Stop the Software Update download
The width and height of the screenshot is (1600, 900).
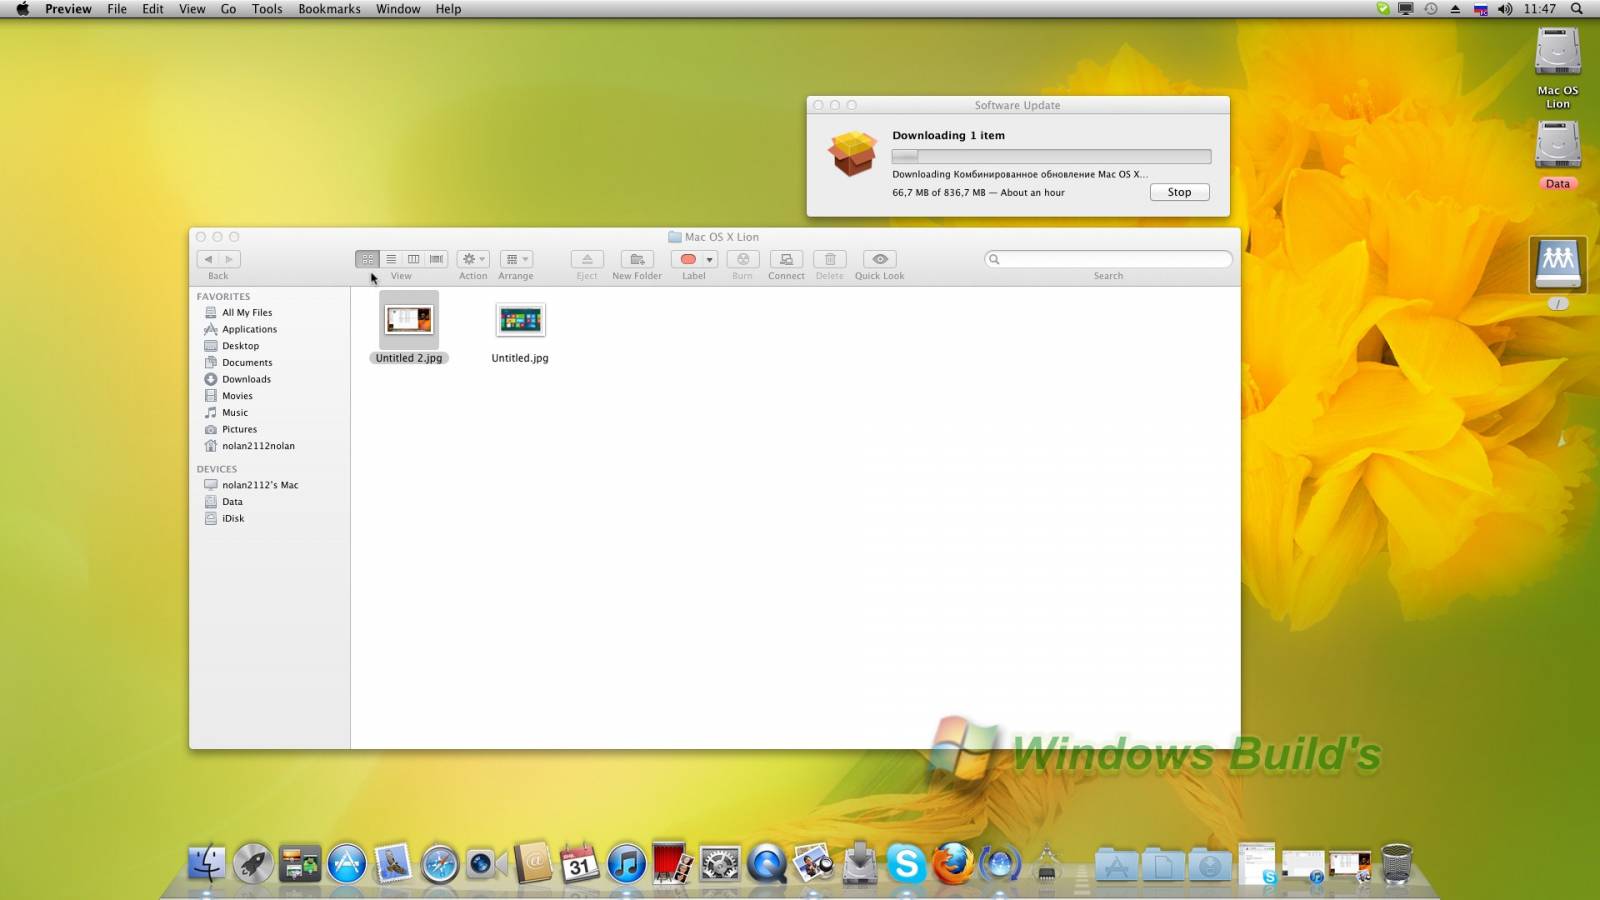1179,192
